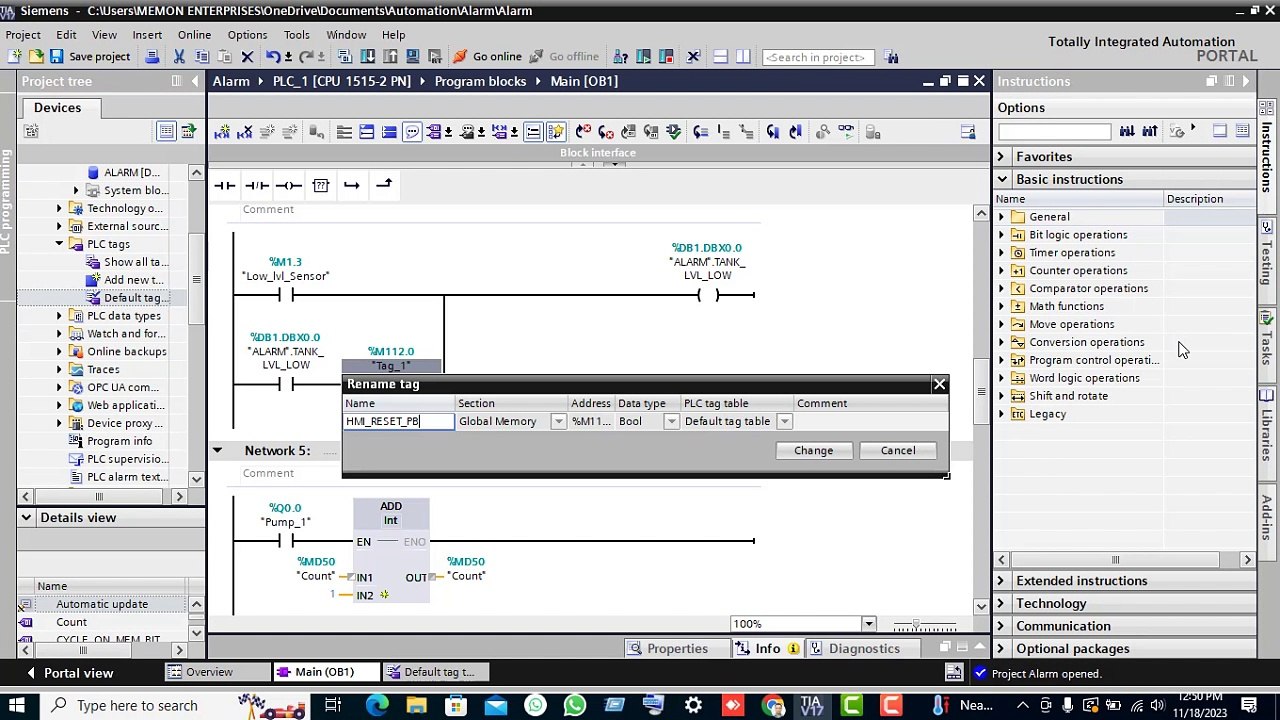Open the Section Global Memory dropdown
This screenshot has width=1280, height=720.
click(558, 422)
